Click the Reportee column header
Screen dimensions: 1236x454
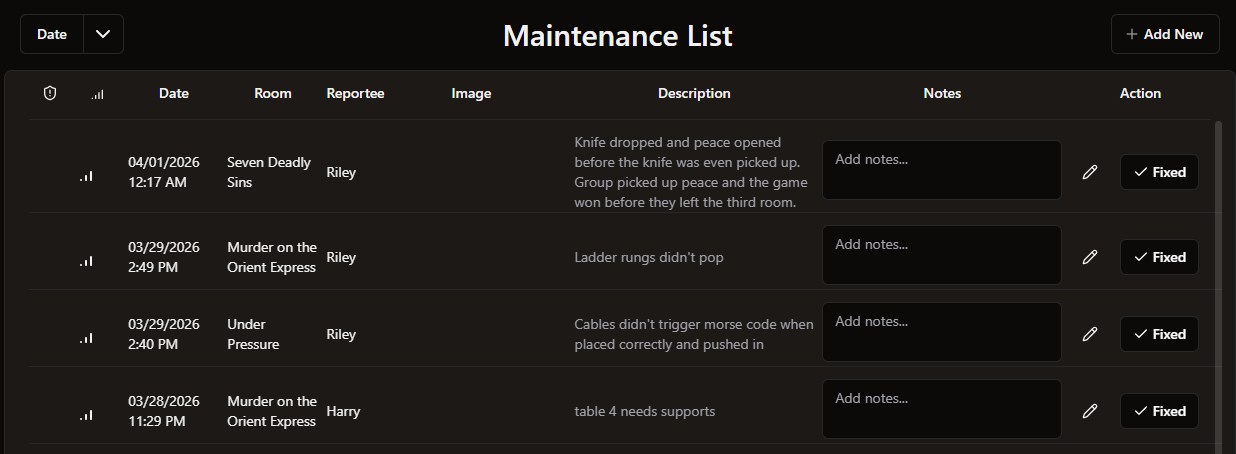355,93
